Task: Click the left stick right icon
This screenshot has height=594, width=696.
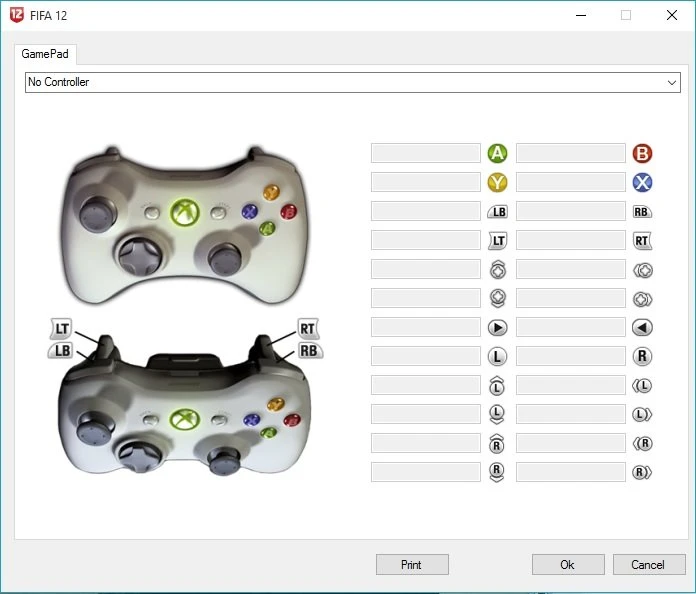Action: pos(642,415)
